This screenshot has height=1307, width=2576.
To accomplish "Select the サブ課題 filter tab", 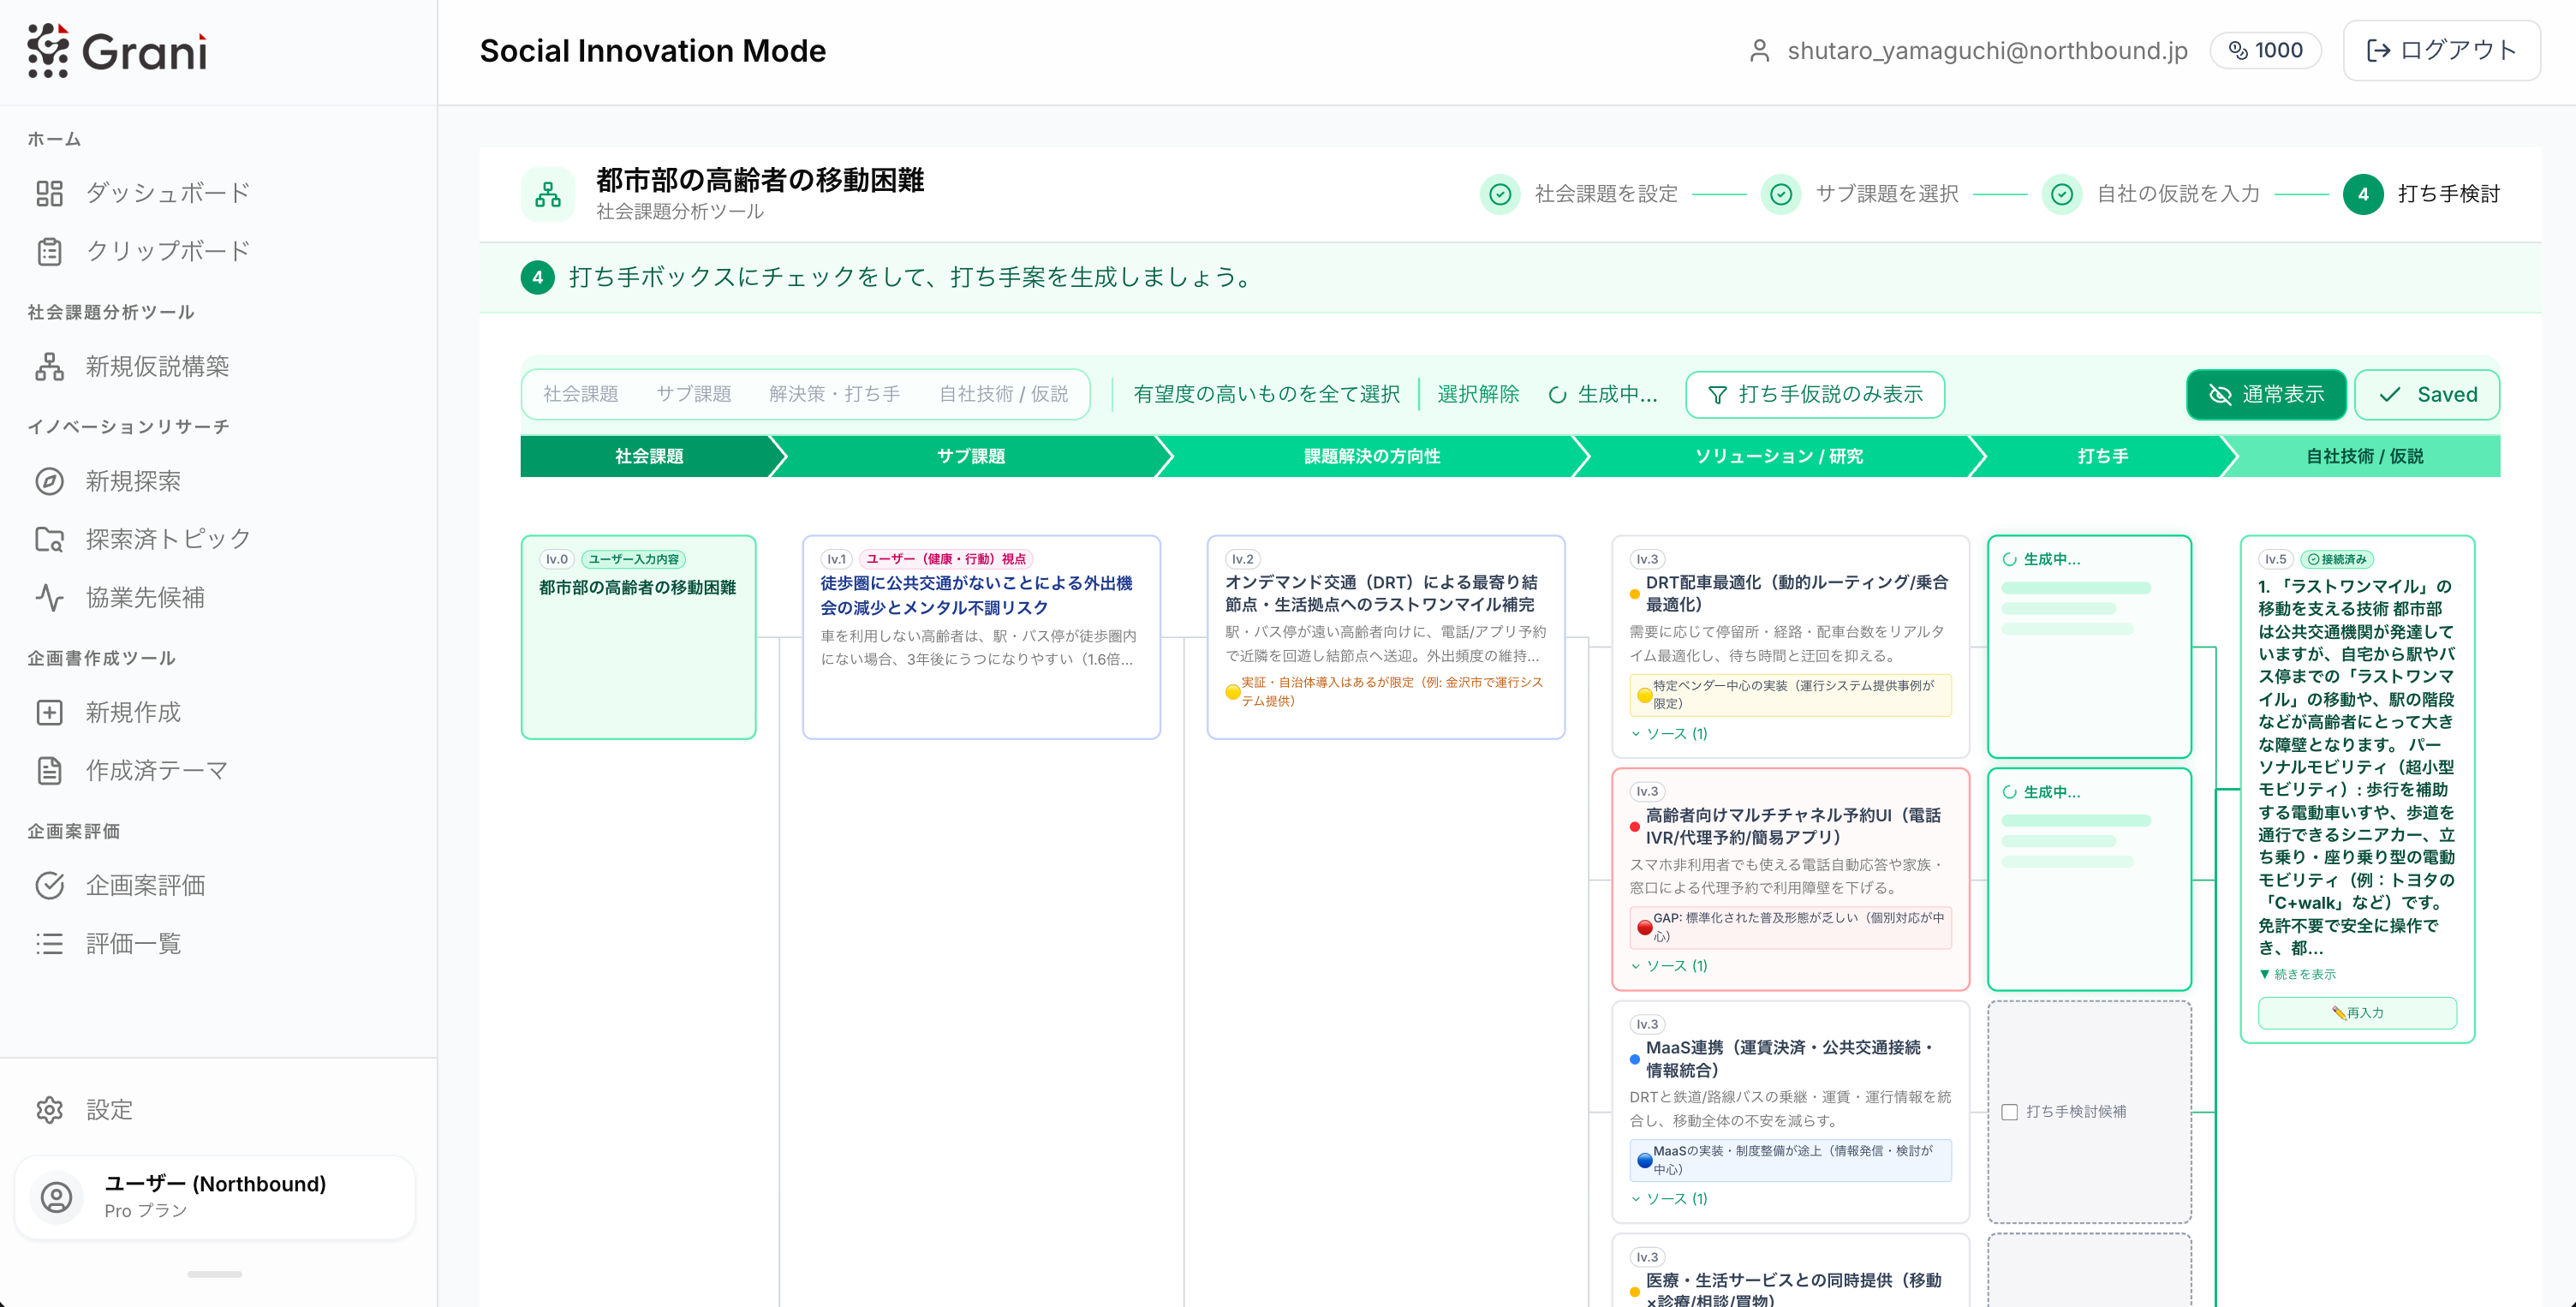I will [x=693, y=394].
